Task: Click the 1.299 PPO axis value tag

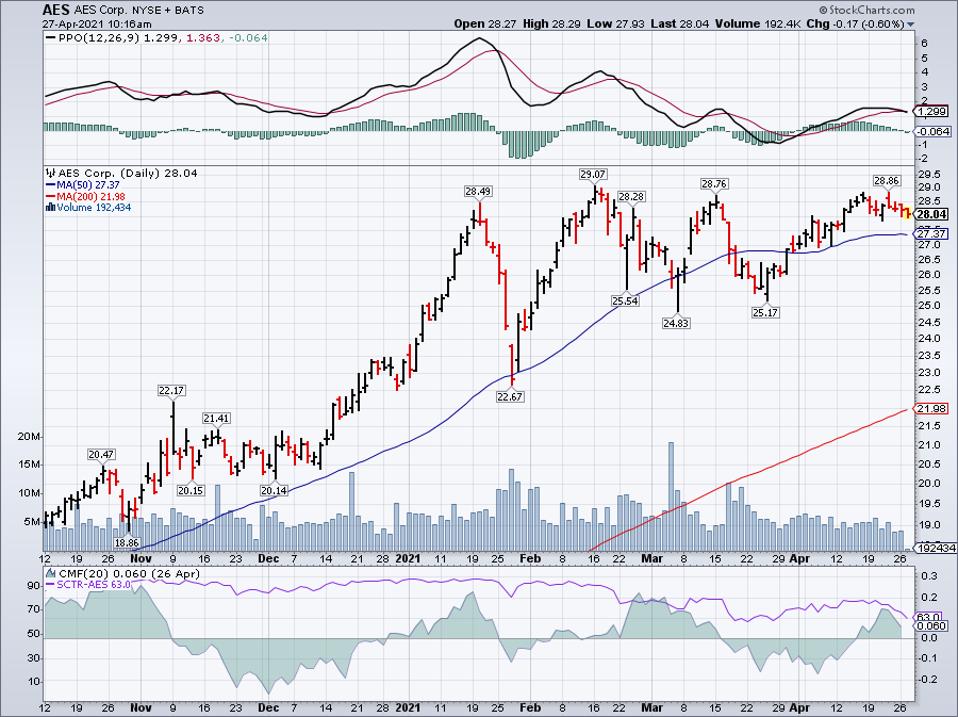Action: [932, 112]
